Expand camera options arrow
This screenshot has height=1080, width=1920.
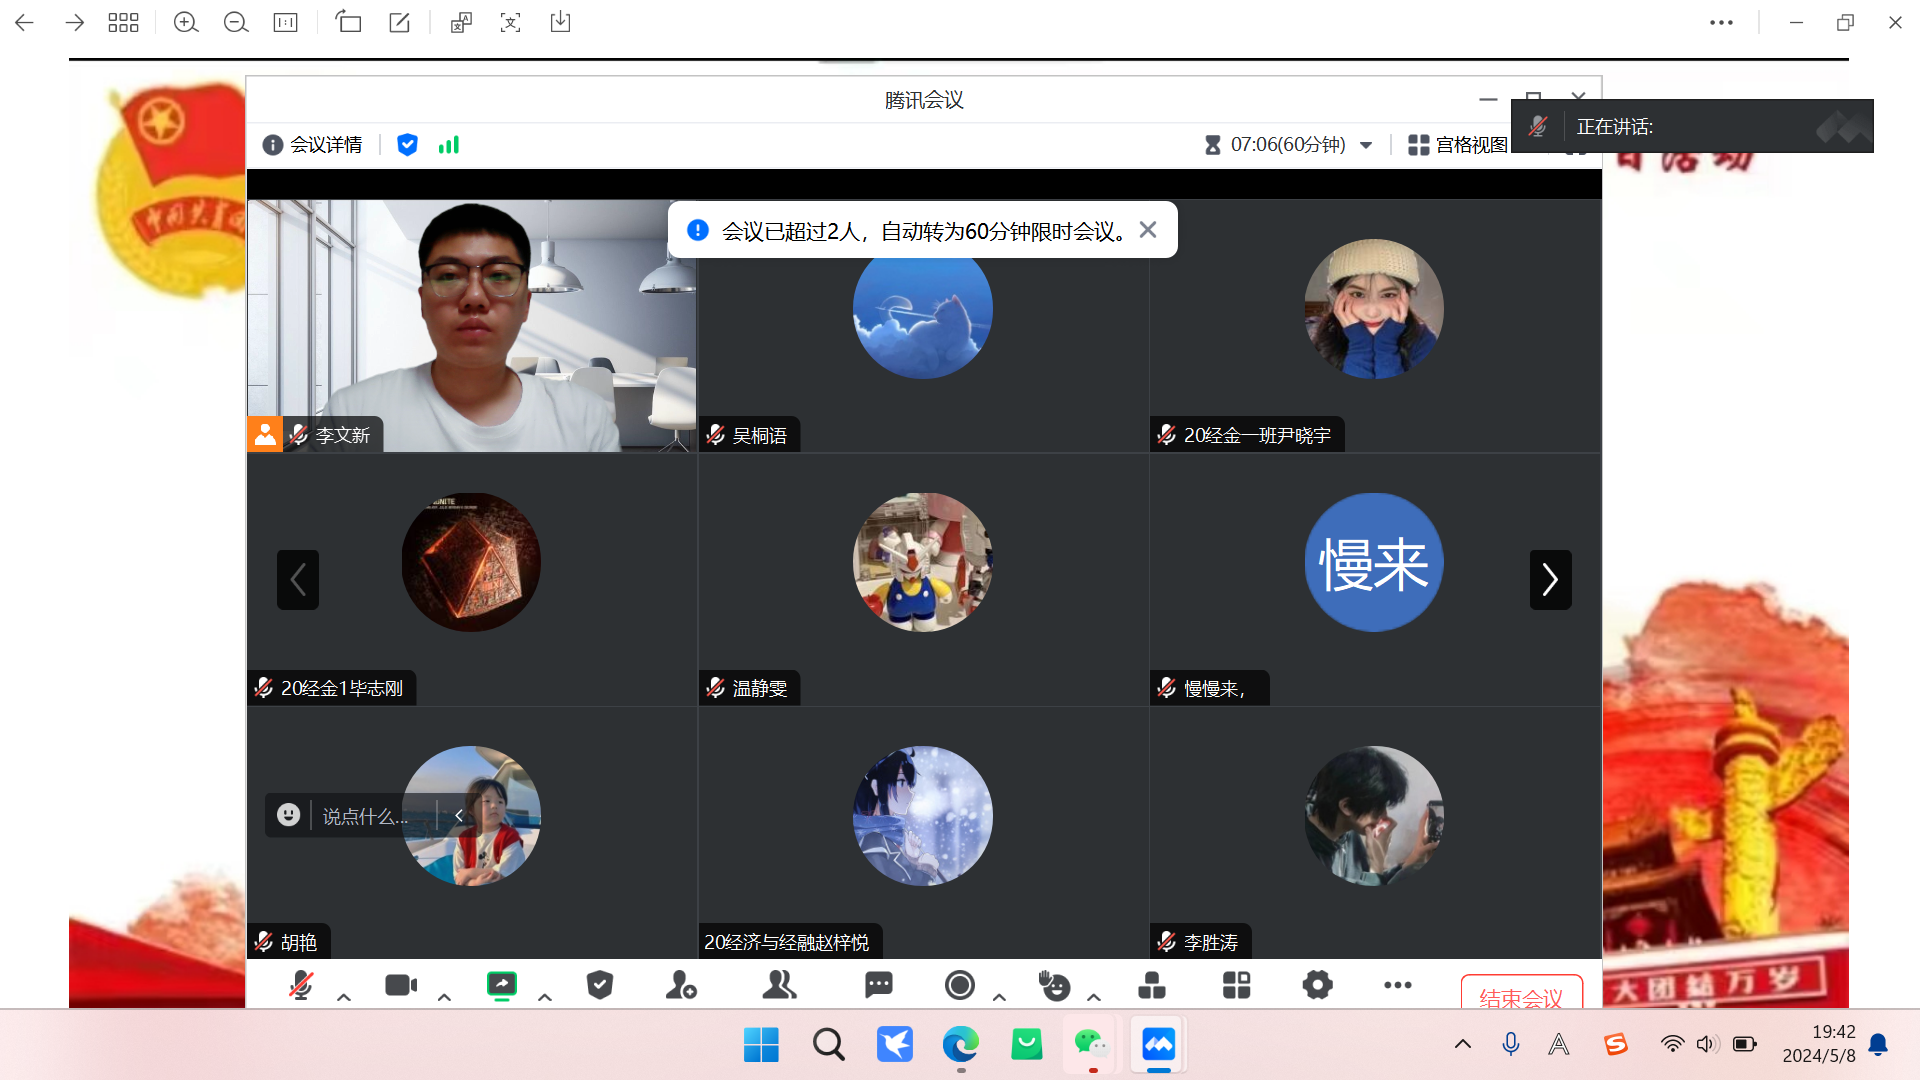445,997
